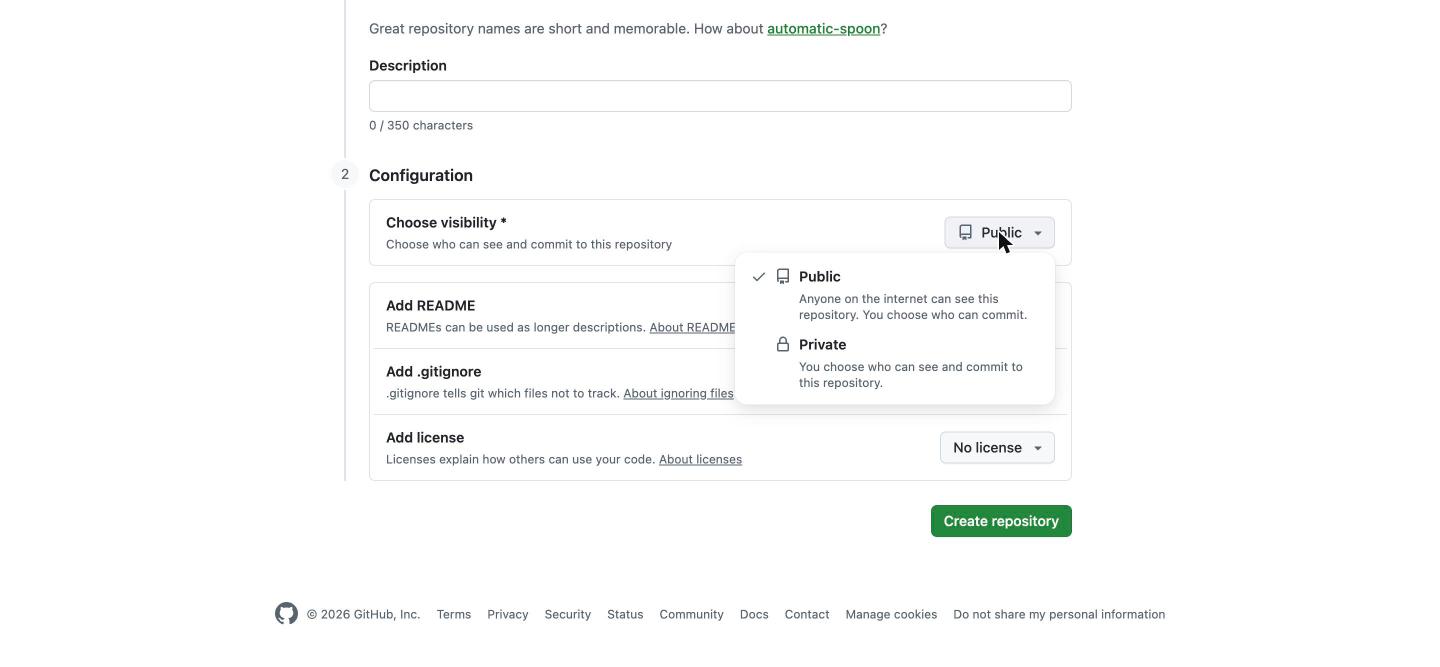Click the GitHub logo in the footer

click(286, 614)
